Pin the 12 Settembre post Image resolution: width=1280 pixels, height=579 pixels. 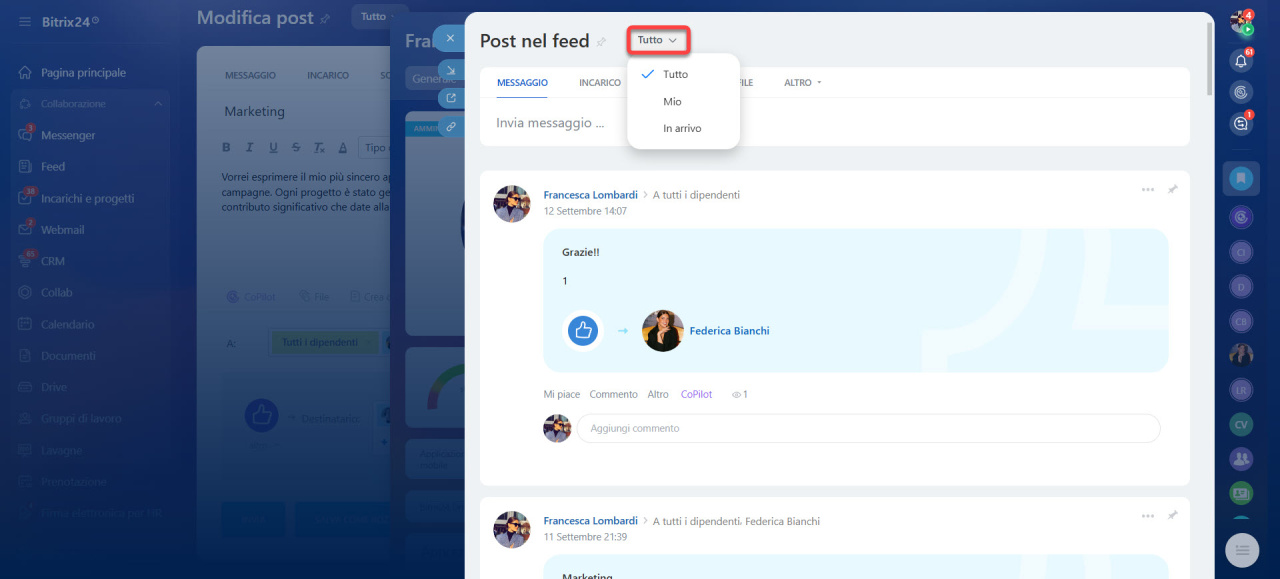(x=1172, y=189)
